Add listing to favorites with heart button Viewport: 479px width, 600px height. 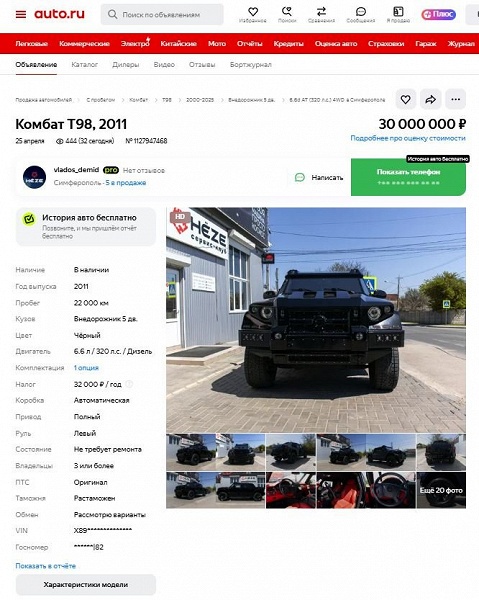406,99
